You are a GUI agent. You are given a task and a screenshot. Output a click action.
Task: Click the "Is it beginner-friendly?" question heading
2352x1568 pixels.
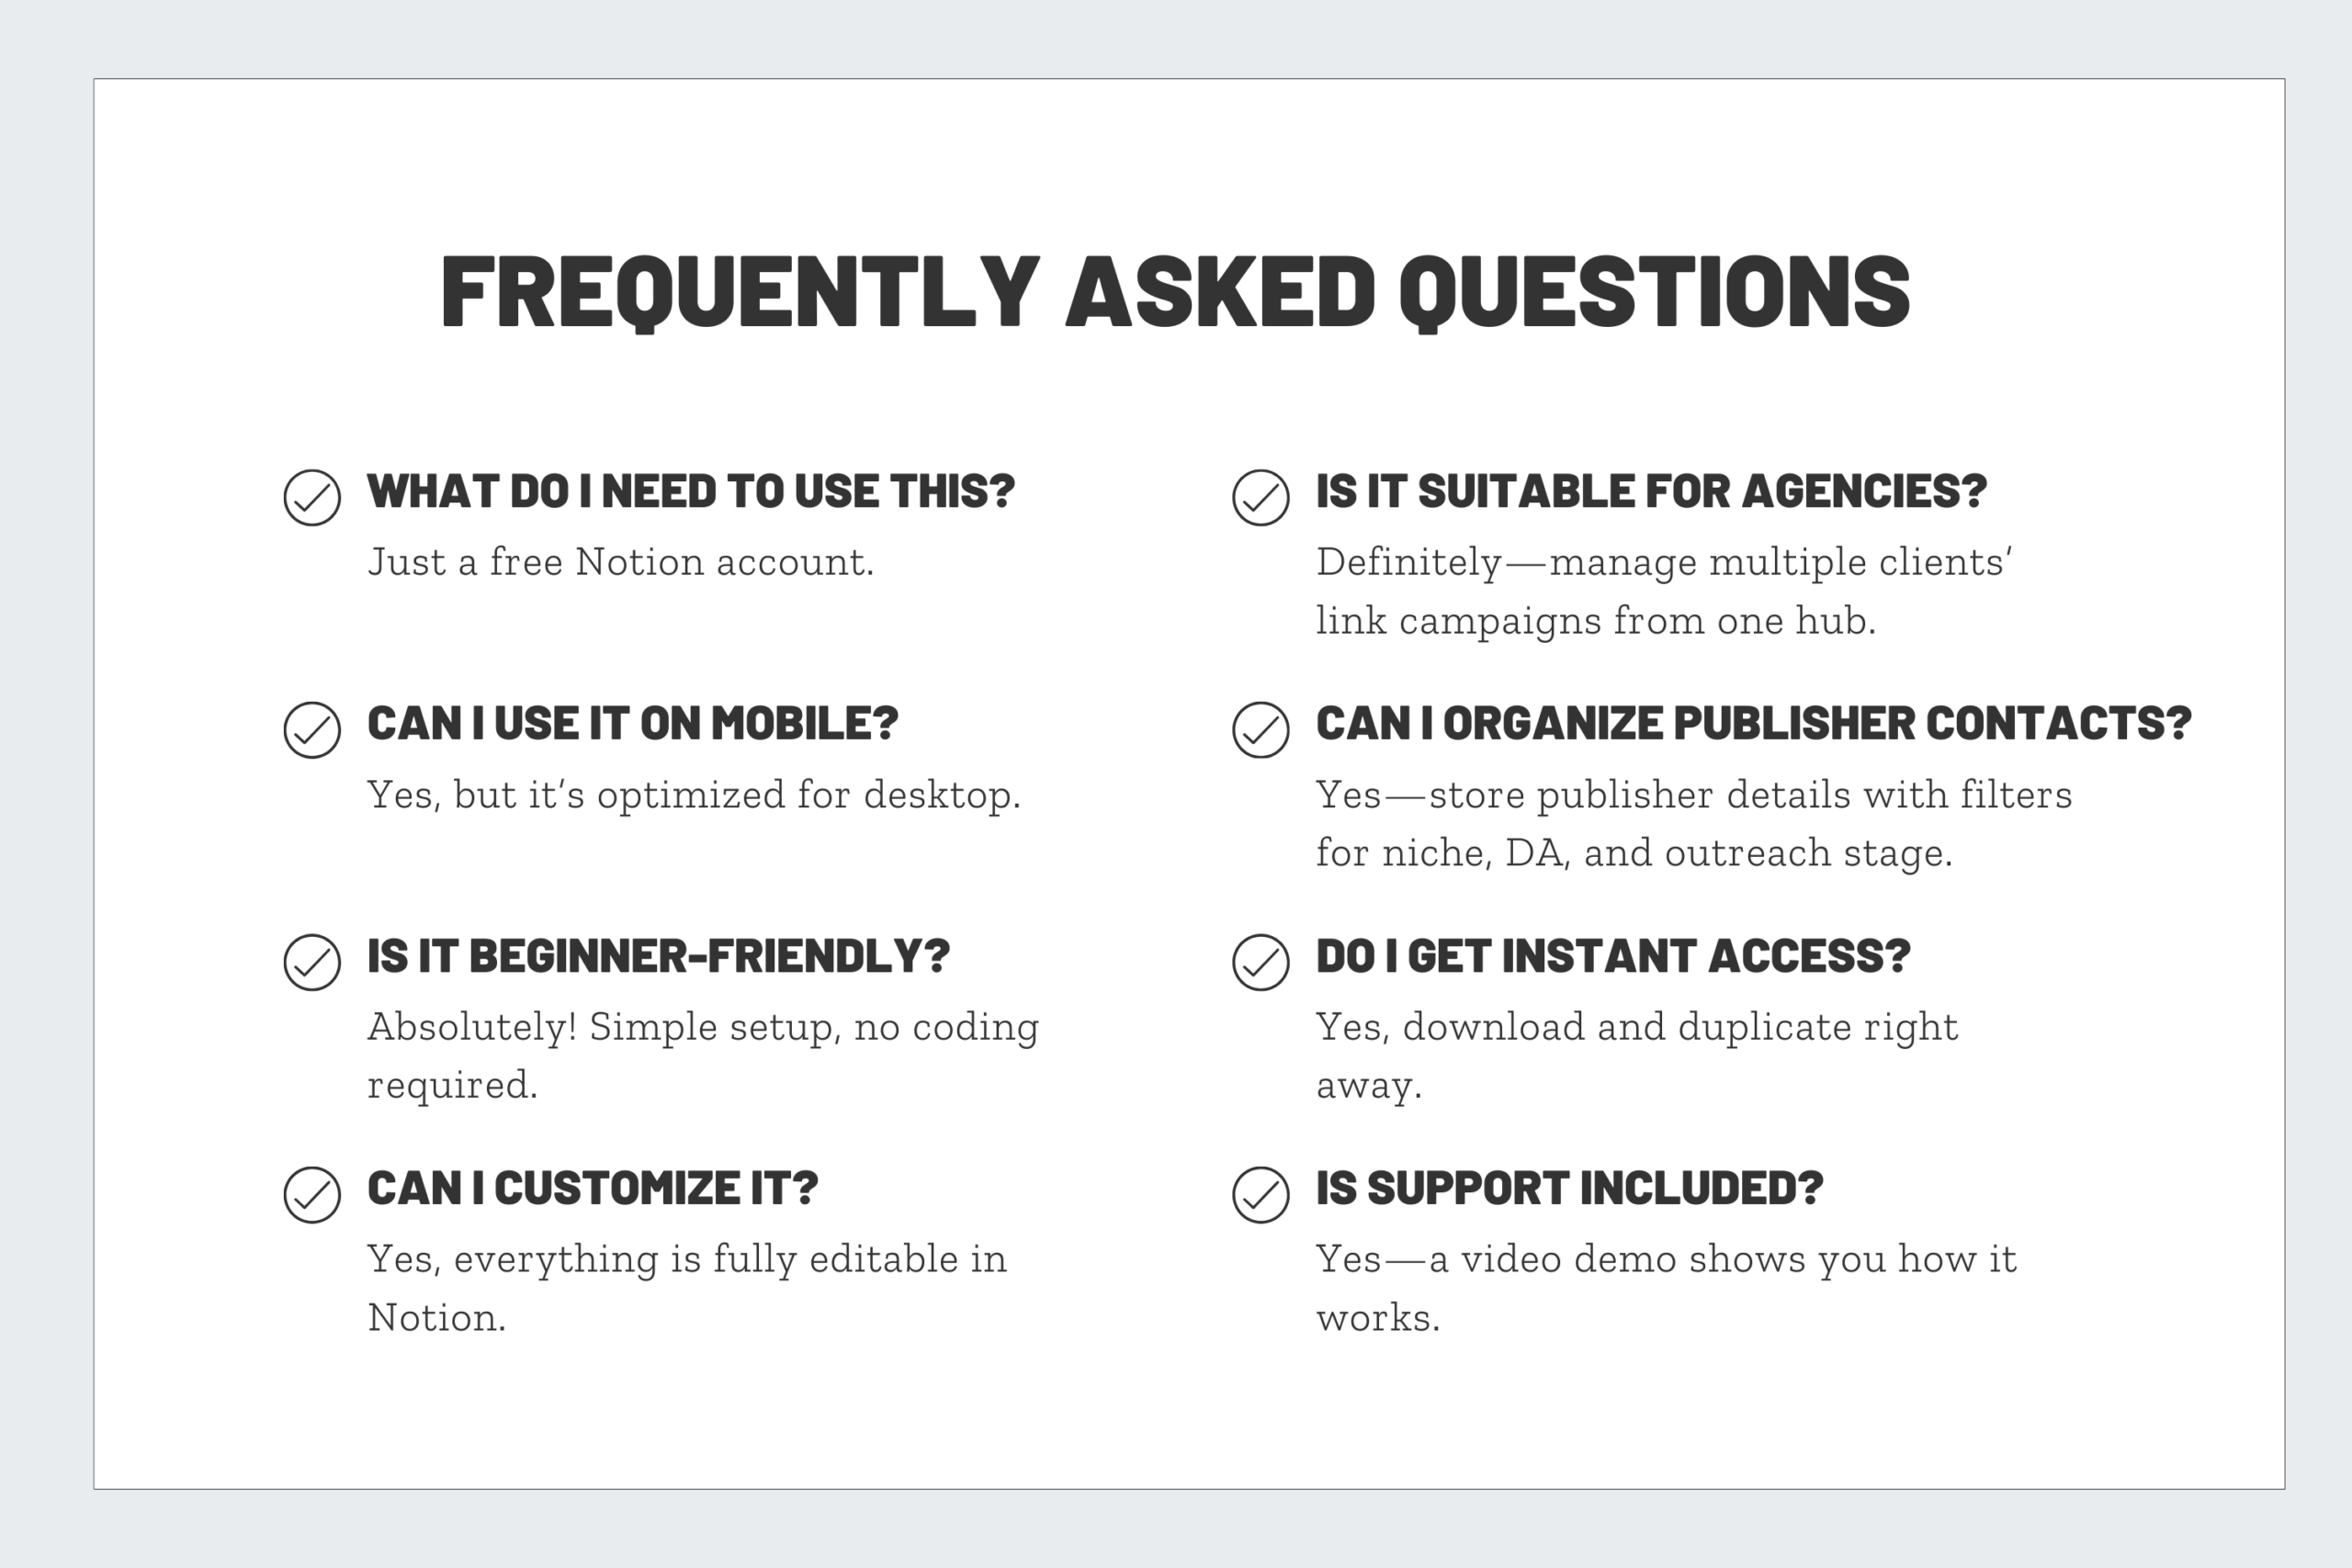(658, 956)
